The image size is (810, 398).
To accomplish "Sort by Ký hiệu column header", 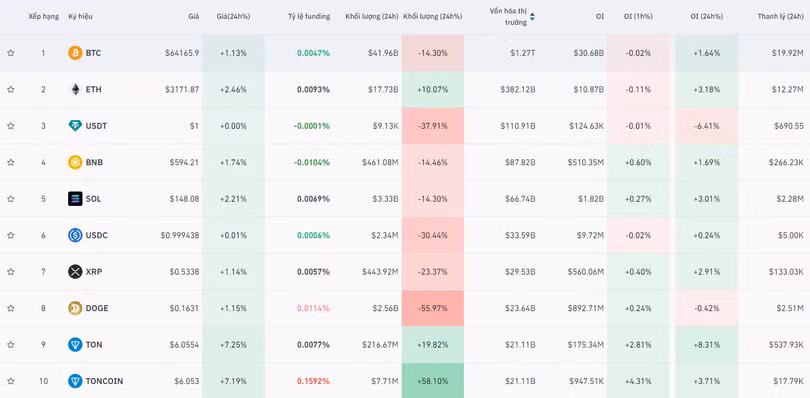I will pos(80,17).
